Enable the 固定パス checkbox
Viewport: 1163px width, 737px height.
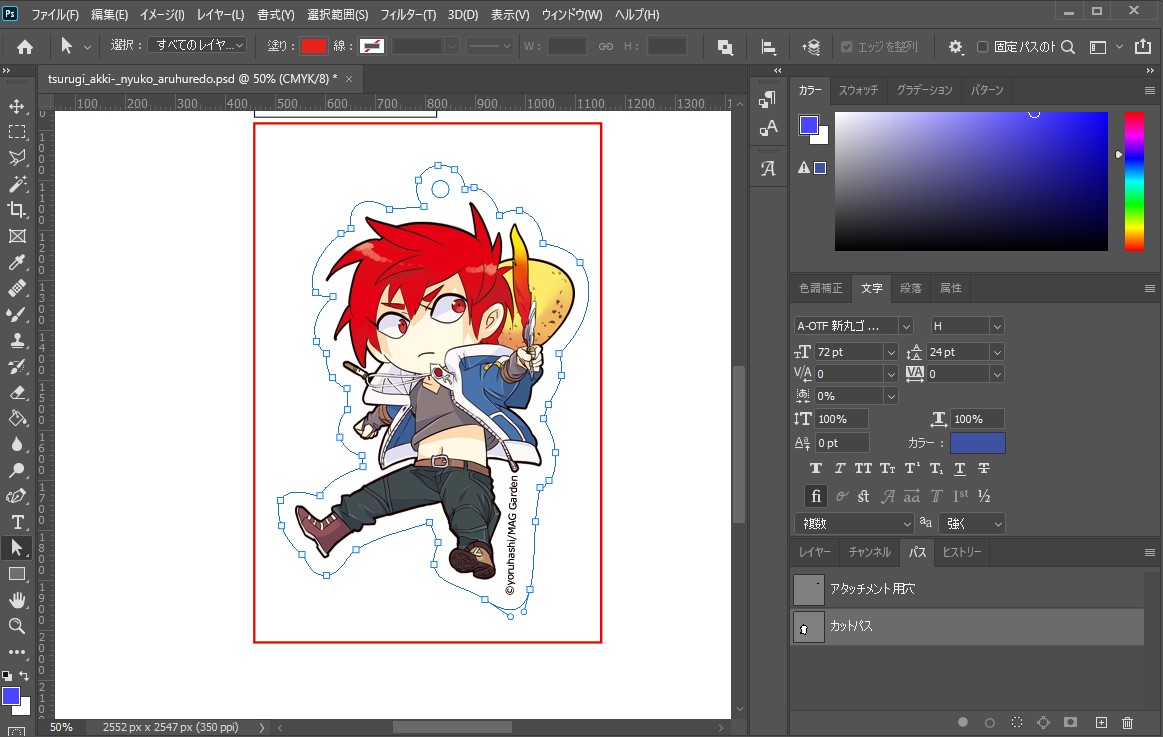pos(983,47)
